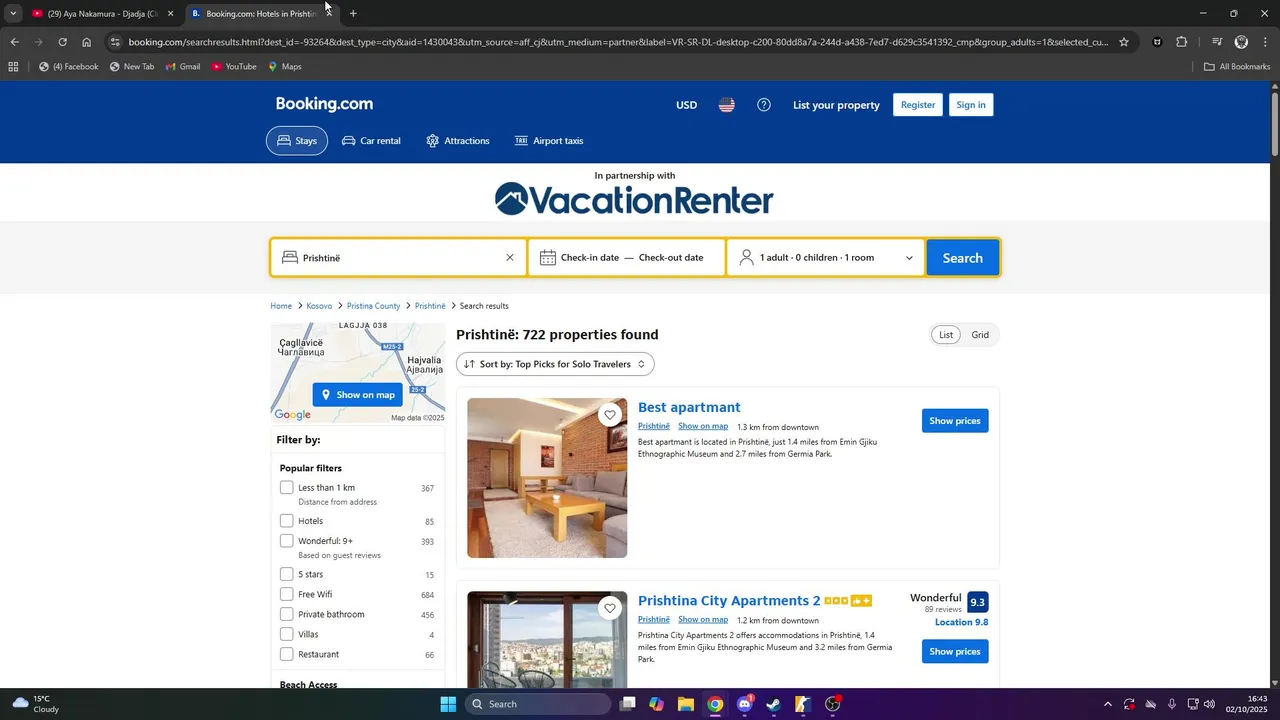Viewport: 1280px width, 720px height.
Task: Check the Less than 1 km filter
Action: tap(287, 488)
